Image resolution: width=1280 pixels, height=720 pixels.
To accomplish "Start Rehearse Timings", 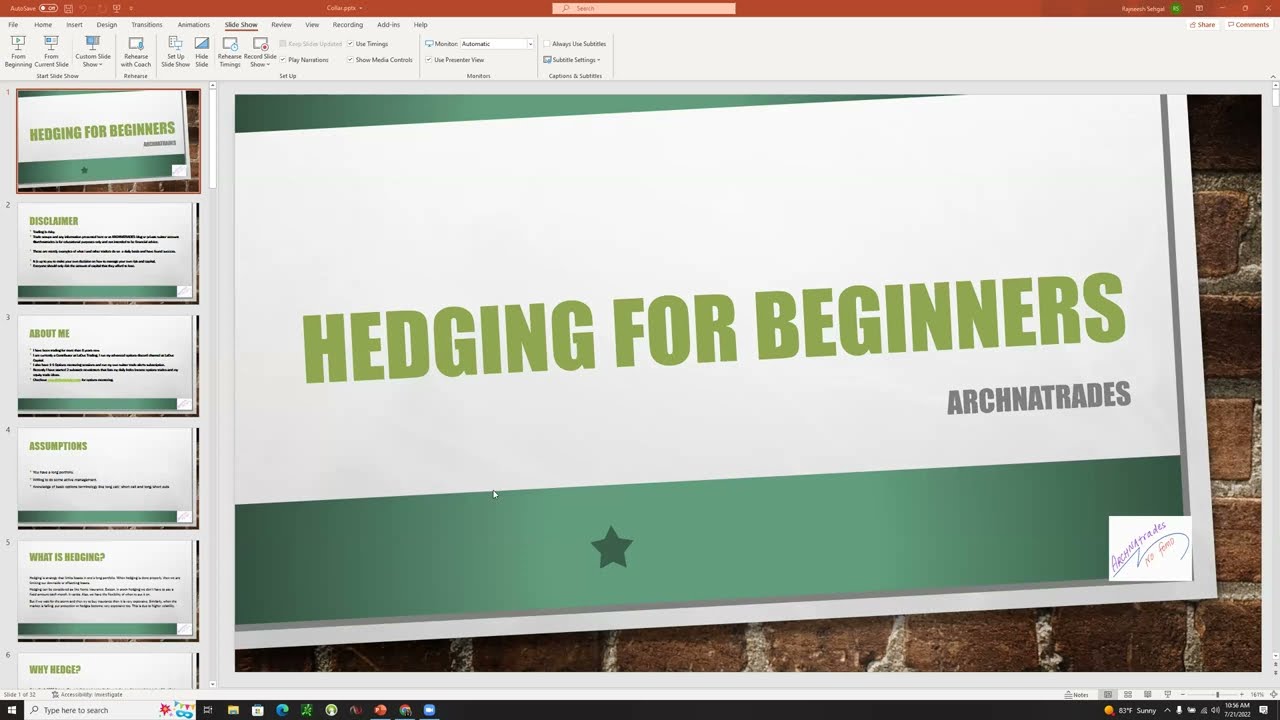I will [230, 52].
